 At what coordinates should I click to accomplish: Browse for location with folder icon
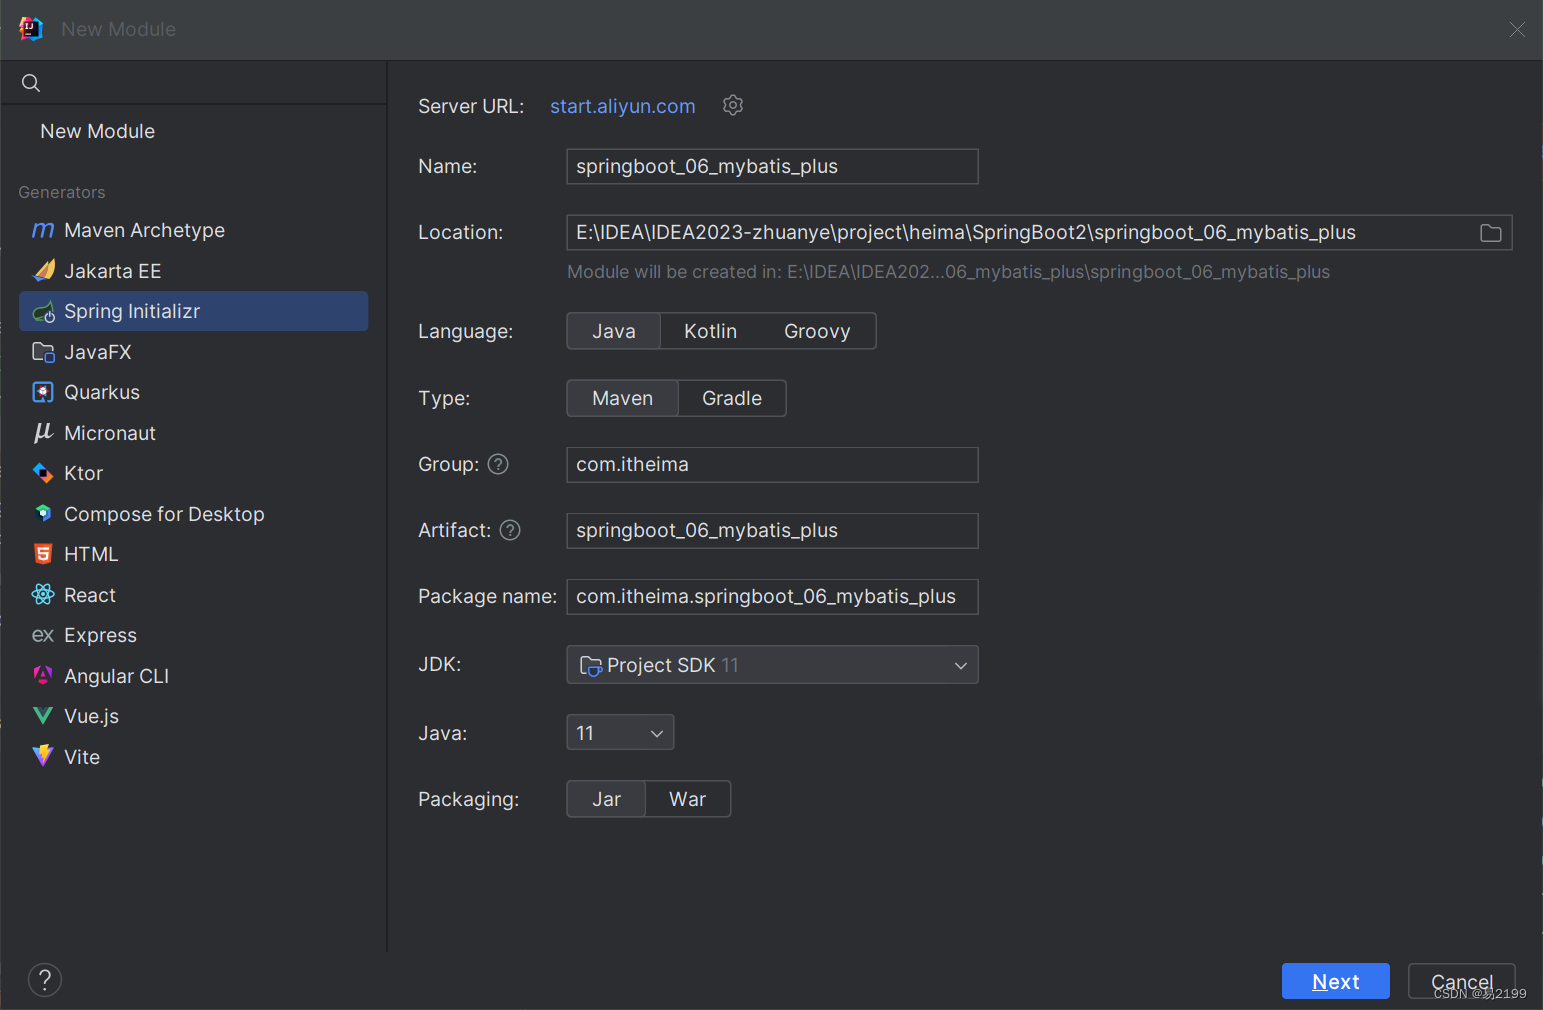click(x=1491, y=233)
